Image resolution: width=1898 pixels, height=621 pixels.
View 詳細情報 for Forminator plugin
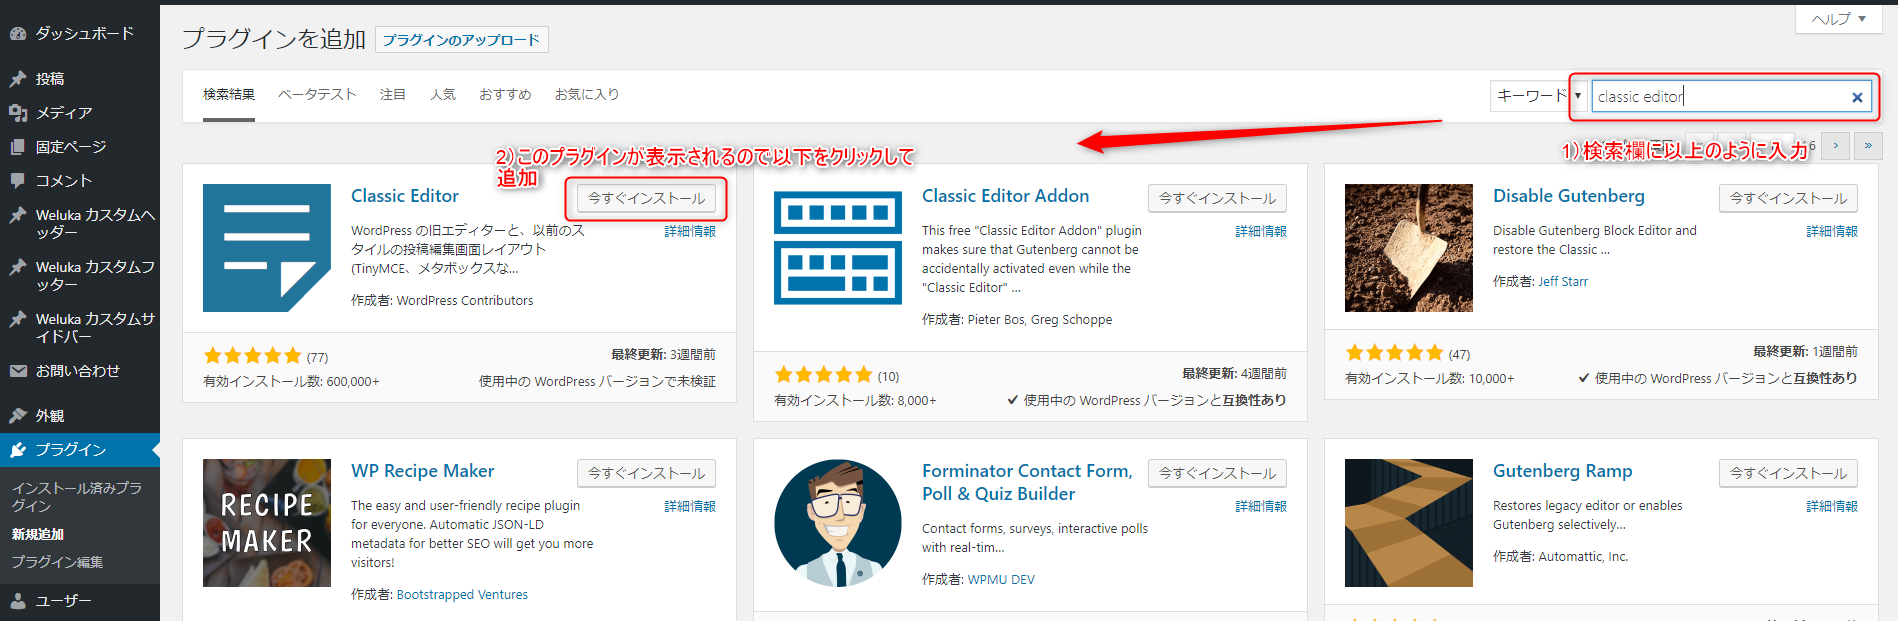(1261, 506)
